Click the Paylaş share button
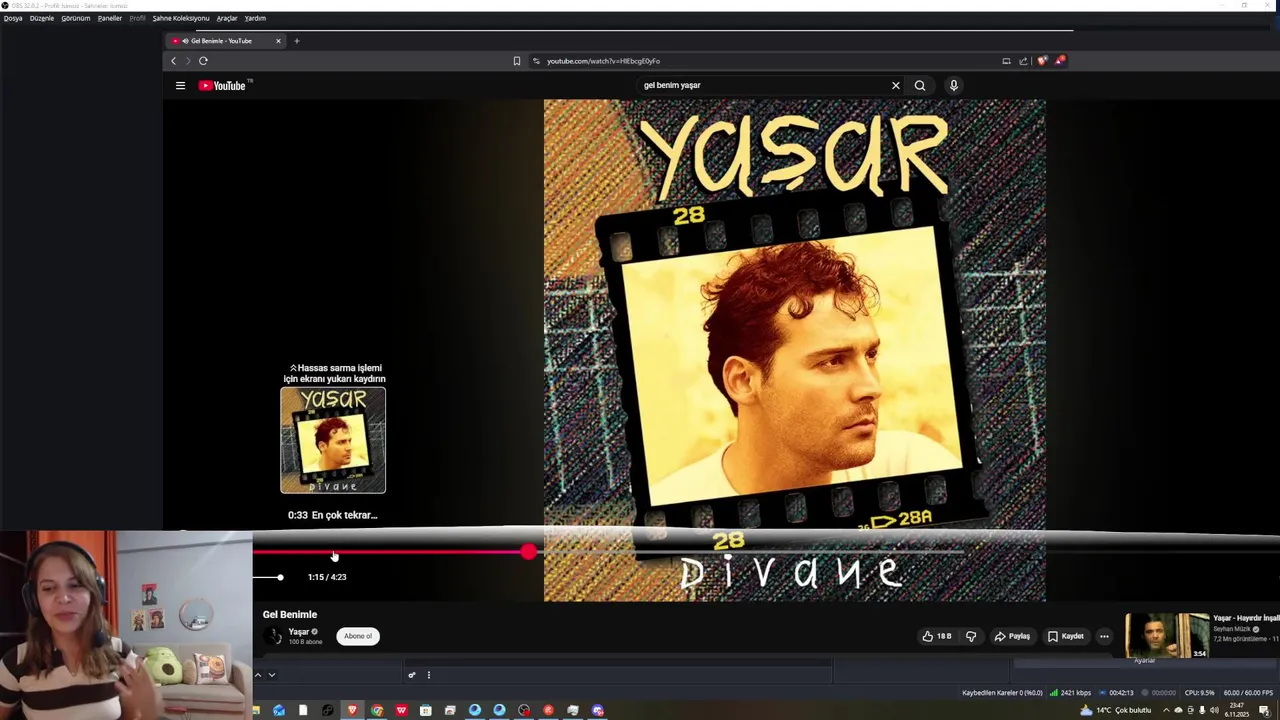 click(1011, 636)
